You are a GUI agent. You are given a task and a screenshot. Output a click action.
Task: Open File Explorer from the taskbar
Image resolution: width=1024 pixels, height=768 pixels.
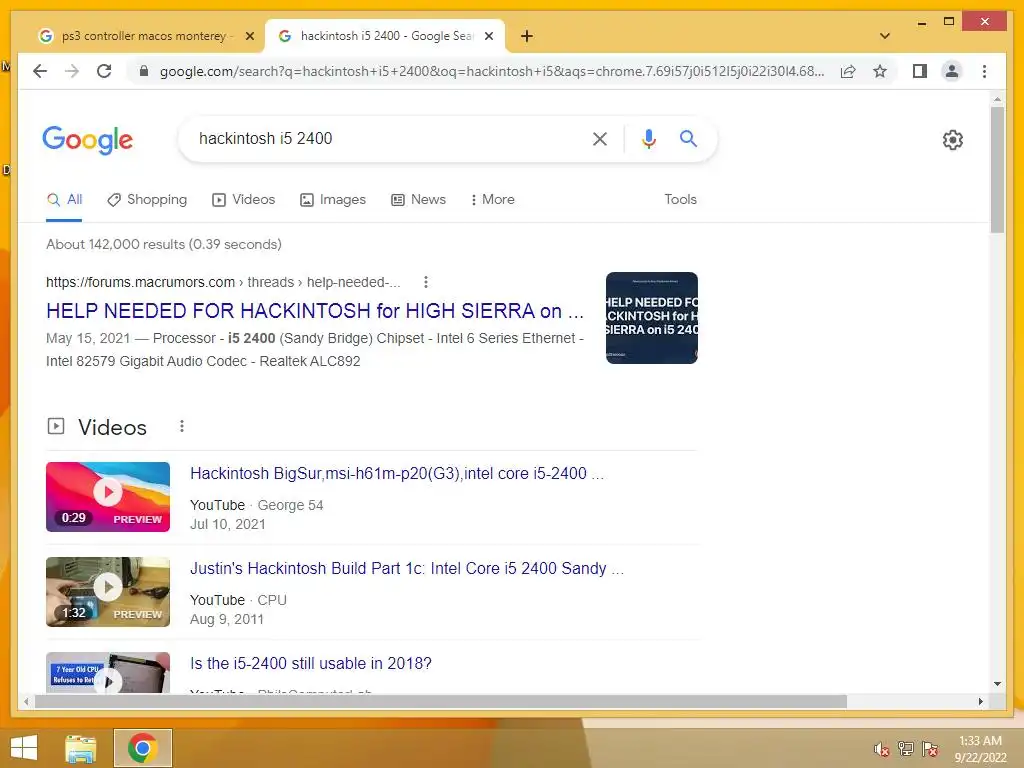coord(80,748)
